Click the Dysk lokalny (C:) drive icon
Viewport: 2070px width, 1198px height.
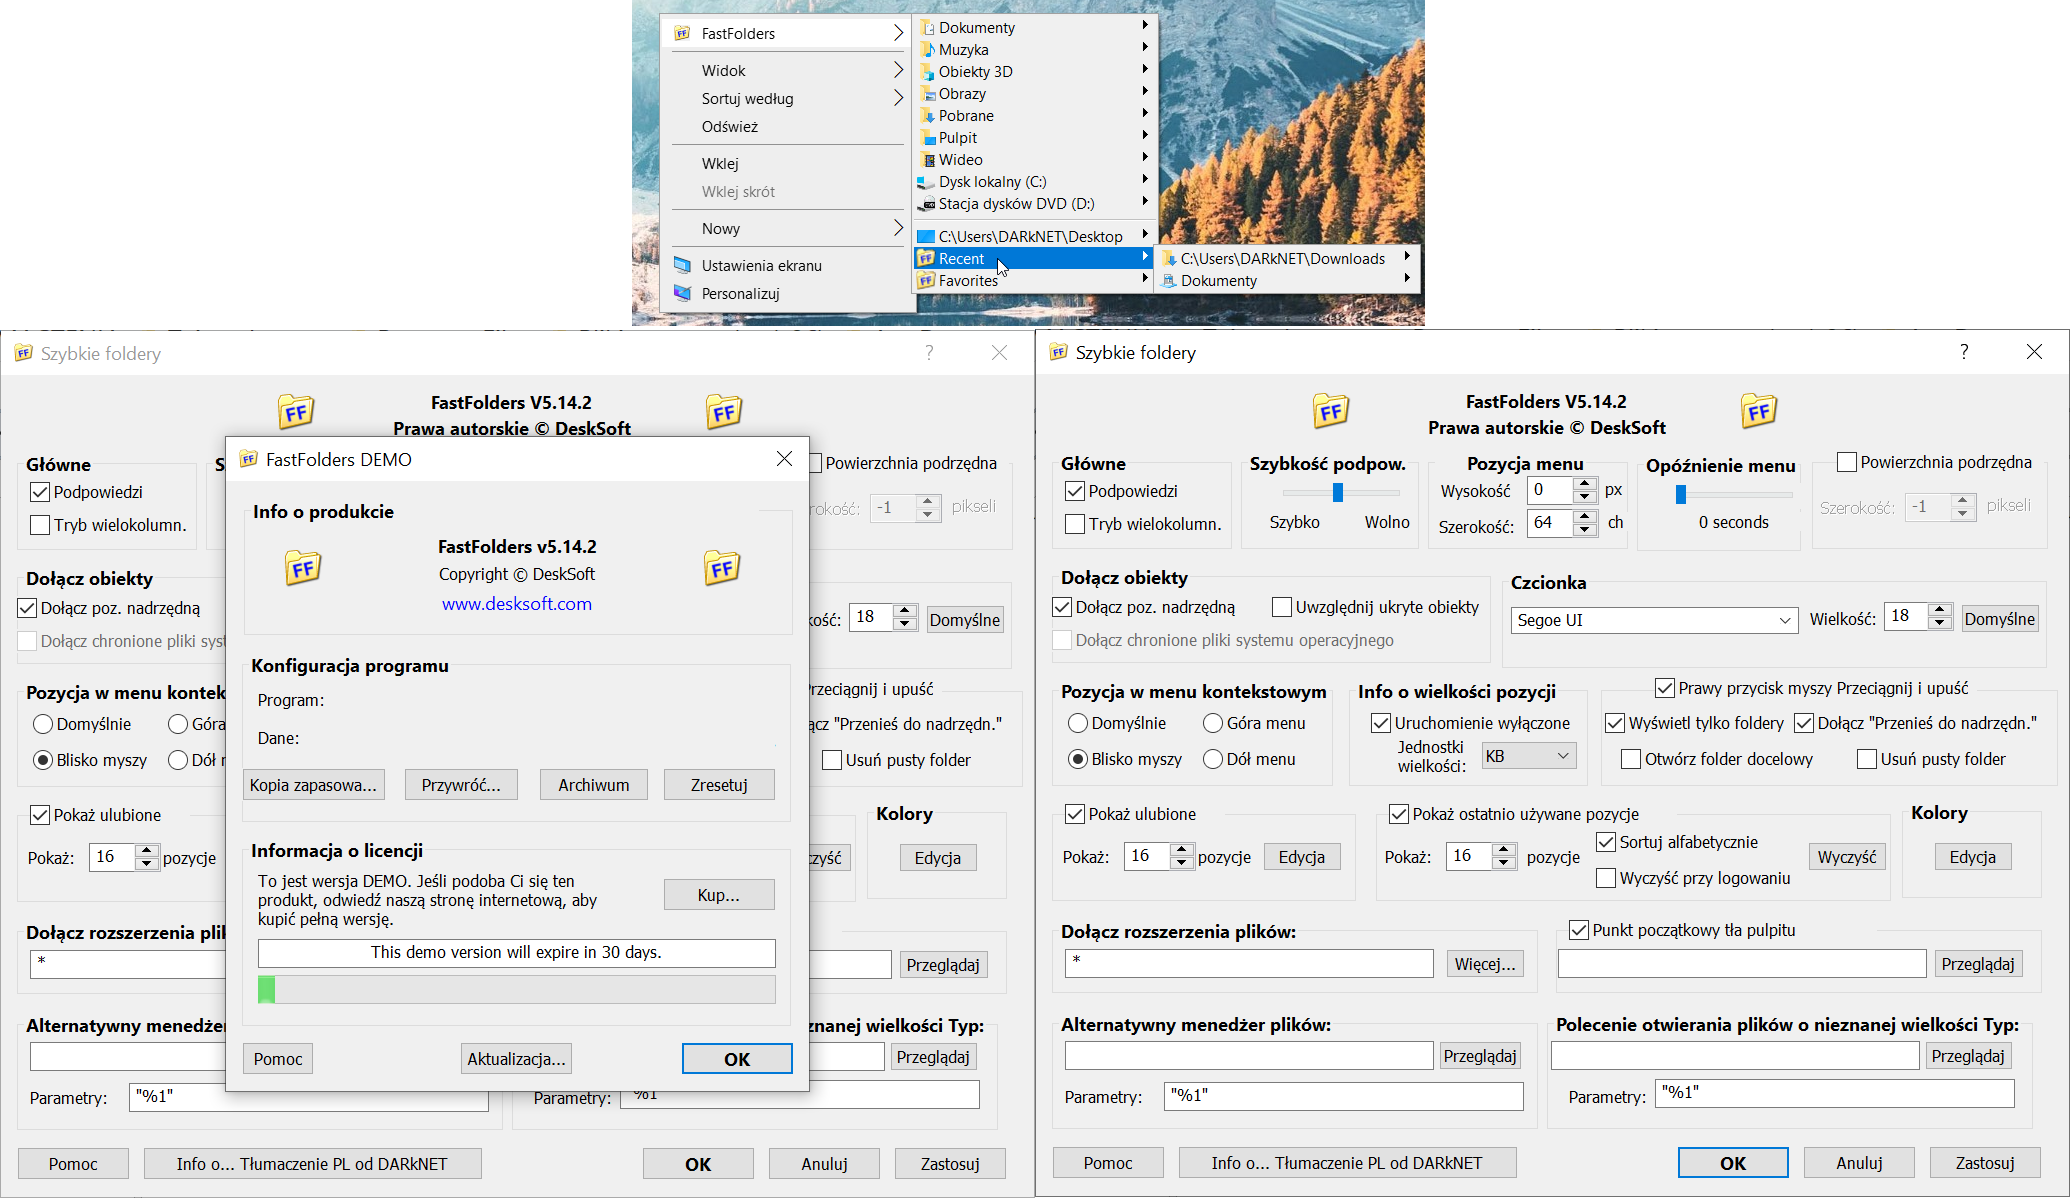coord(926,182)
